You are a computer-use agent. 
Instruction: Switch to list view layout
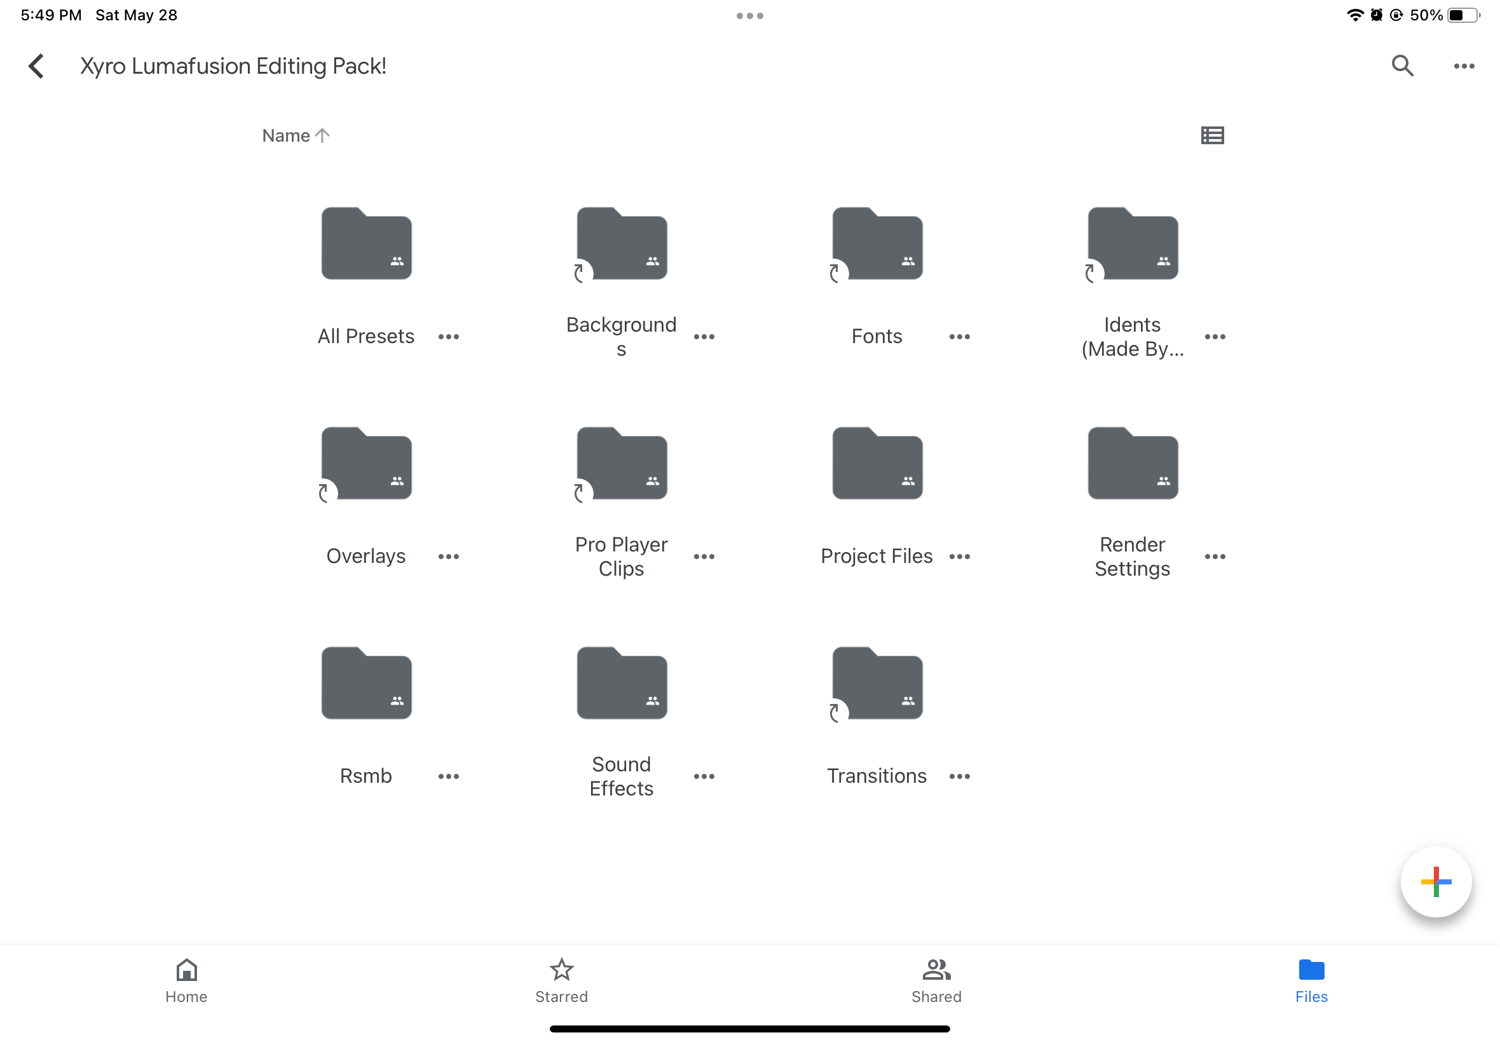[1212, 135]
